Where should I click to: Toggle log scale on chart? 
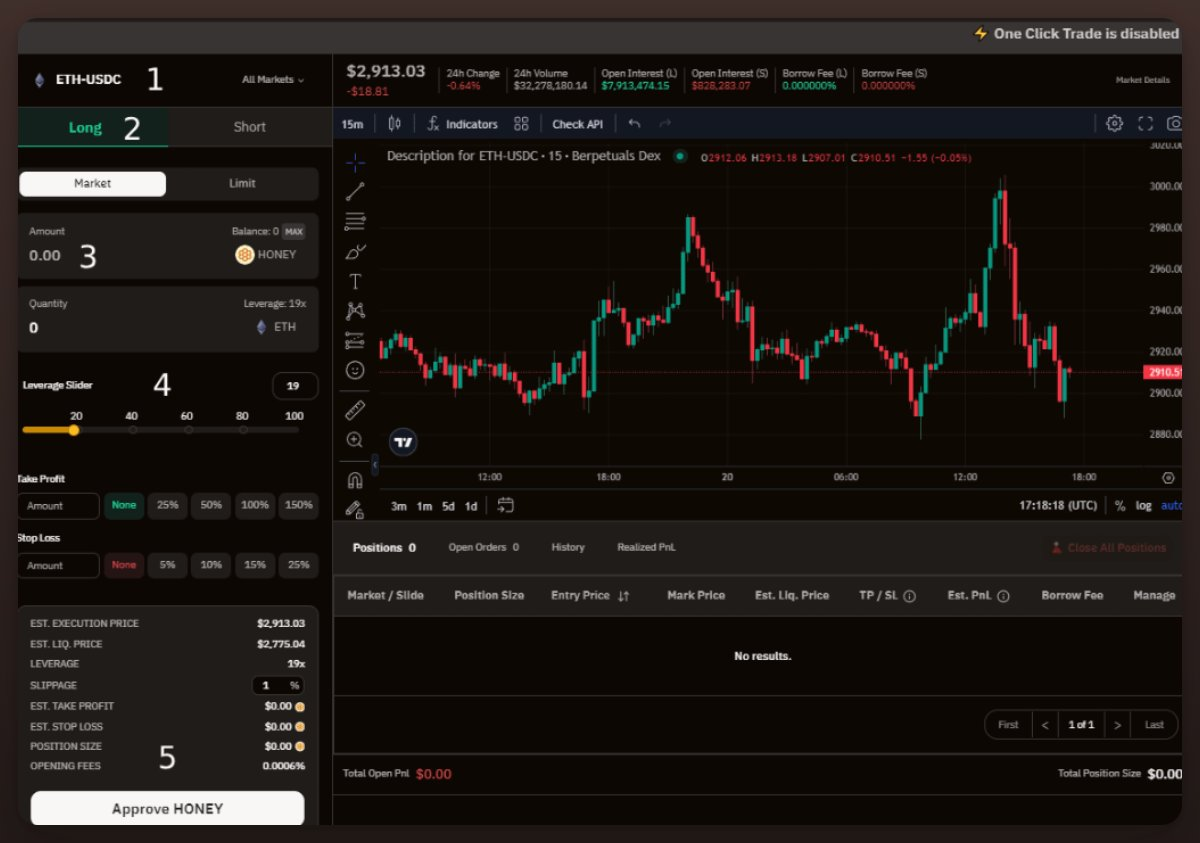pyautogui.click(x=1143, y=506)
